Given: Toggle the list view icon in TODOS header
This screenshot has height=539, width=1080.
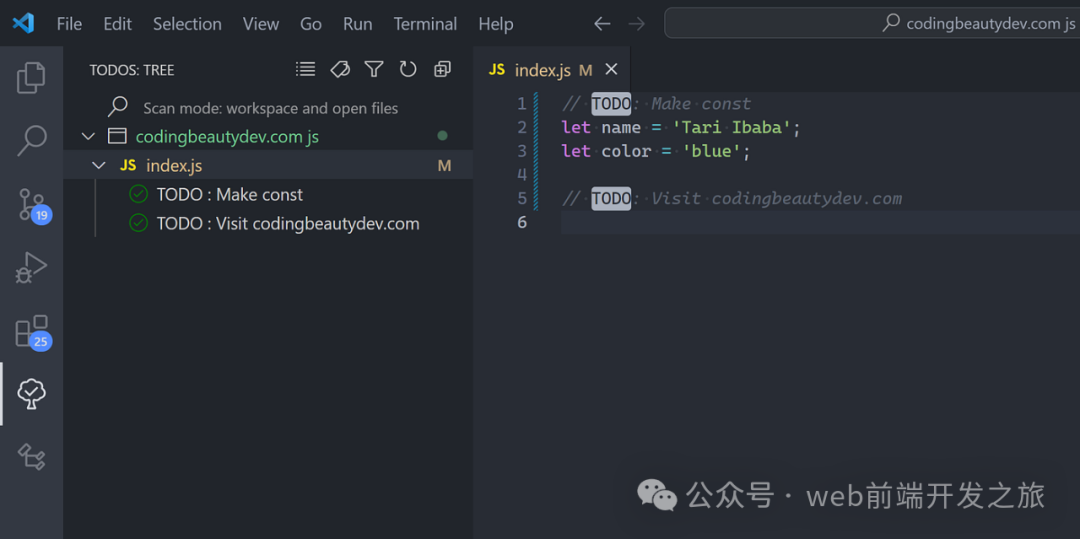Looking at the screenshot, I should point(306,69).
